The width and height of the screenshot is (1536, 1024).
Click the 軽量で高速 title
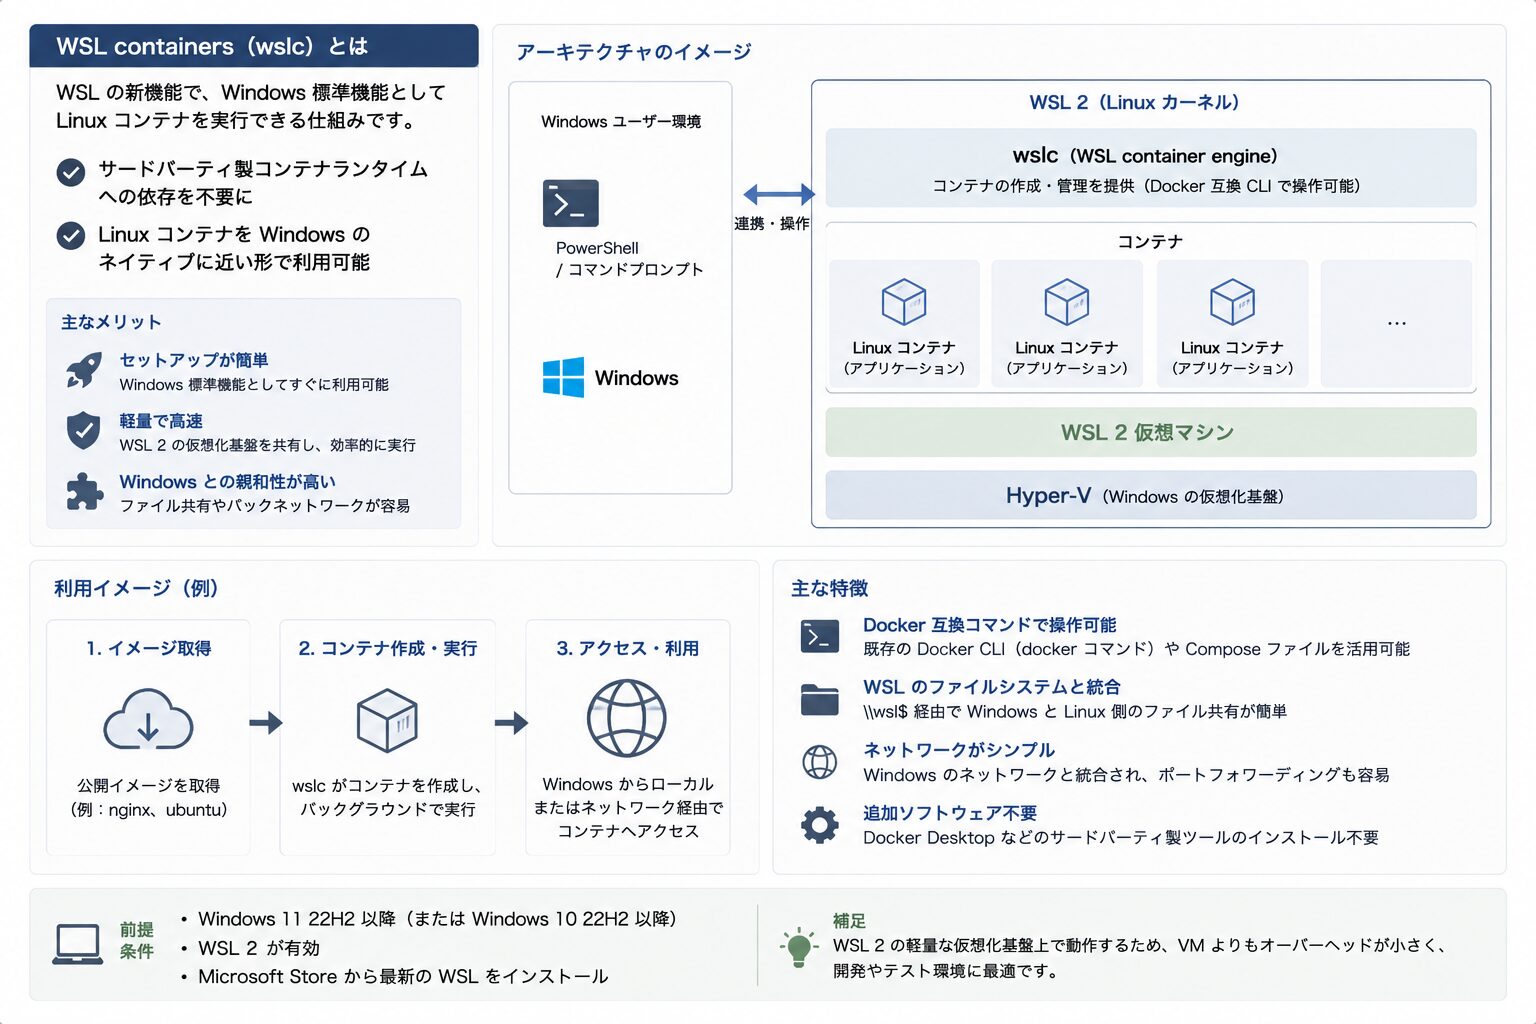[161, 421]
